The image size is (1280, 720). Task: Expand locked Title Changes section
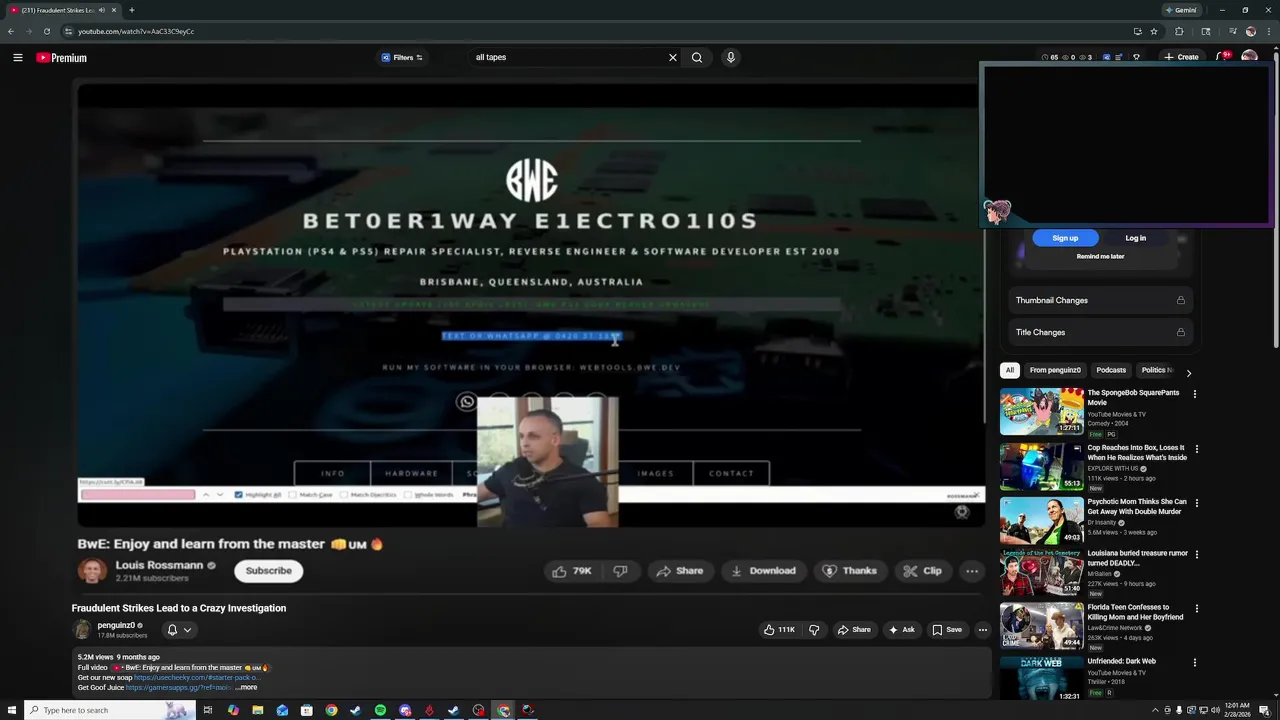(x=1100, y=333)
